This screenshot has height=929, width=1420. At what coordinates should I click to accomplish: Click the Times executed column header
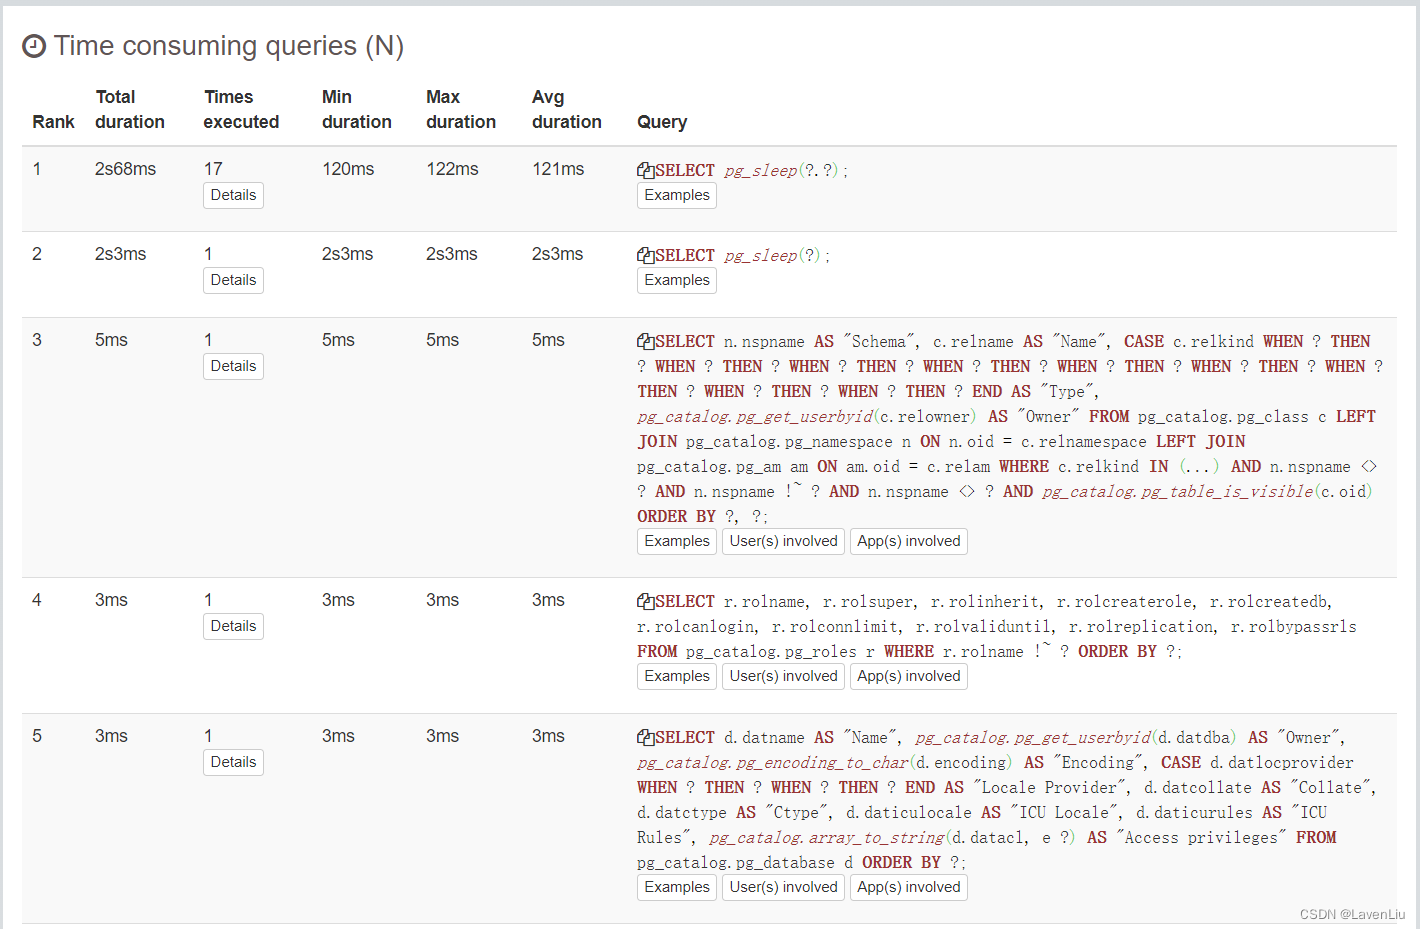(241, 110)
